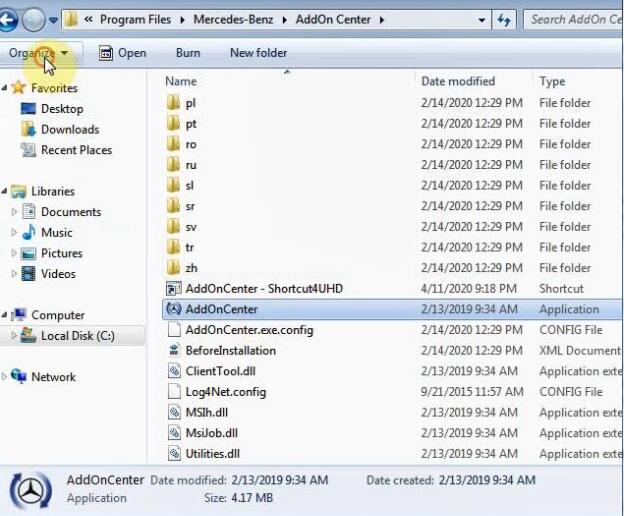The width and height of the screenshot is (624, 516).
Task: Select Pictures library
Action: (62, 253)
